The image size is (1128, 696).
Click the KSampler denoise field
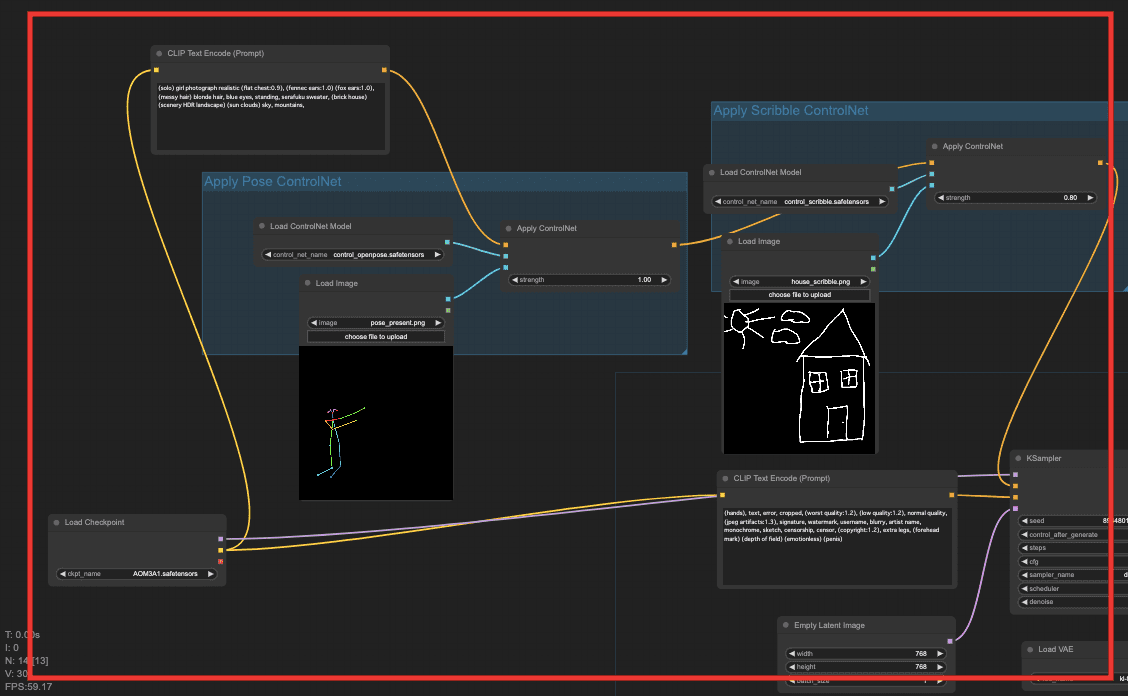pos(1073,602)
